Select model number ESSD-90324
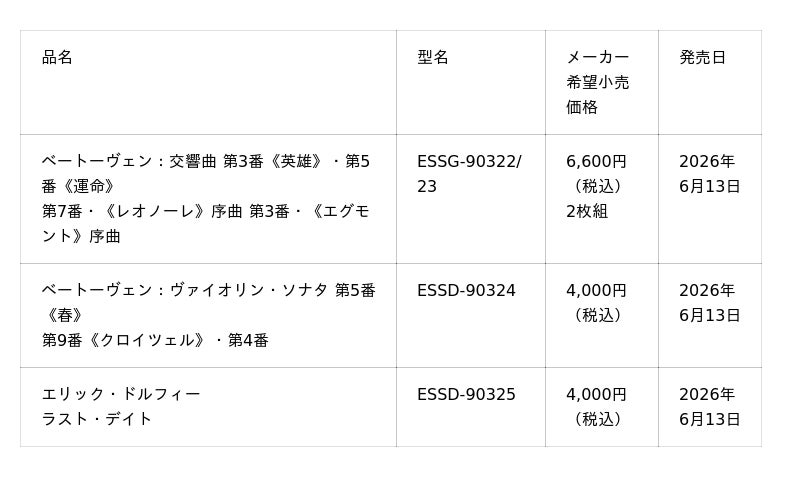This screenshot has width=800, height=477. 466,291
